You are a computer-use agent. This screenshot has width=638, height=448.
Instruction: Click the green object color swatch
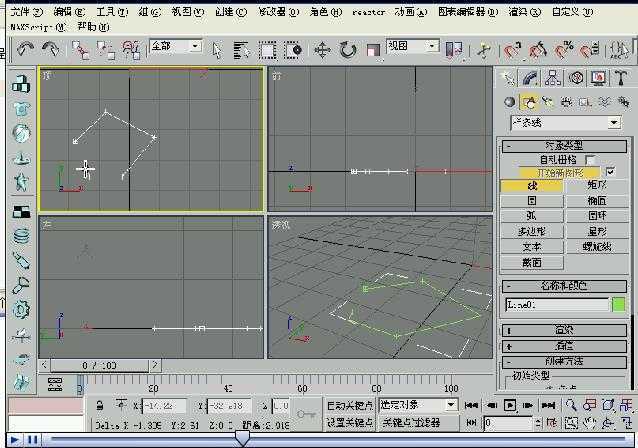coord(618,305)
